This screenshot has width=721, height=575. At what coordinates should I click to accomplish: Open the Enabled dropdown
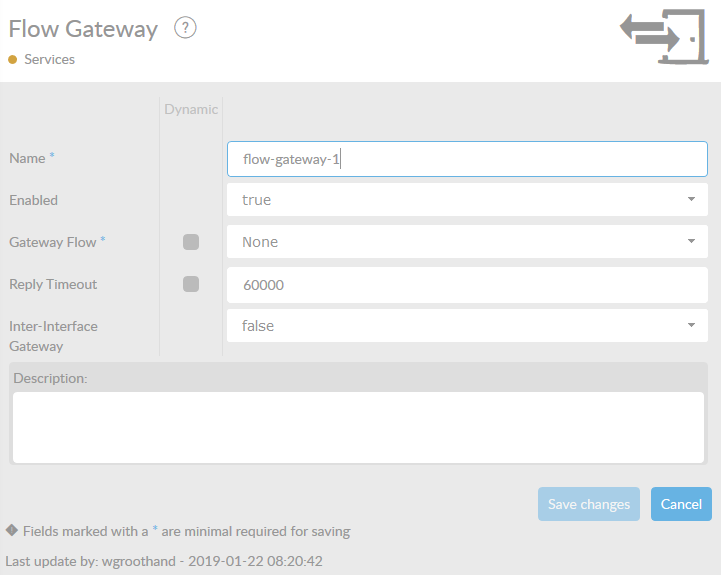click(467, 200)
